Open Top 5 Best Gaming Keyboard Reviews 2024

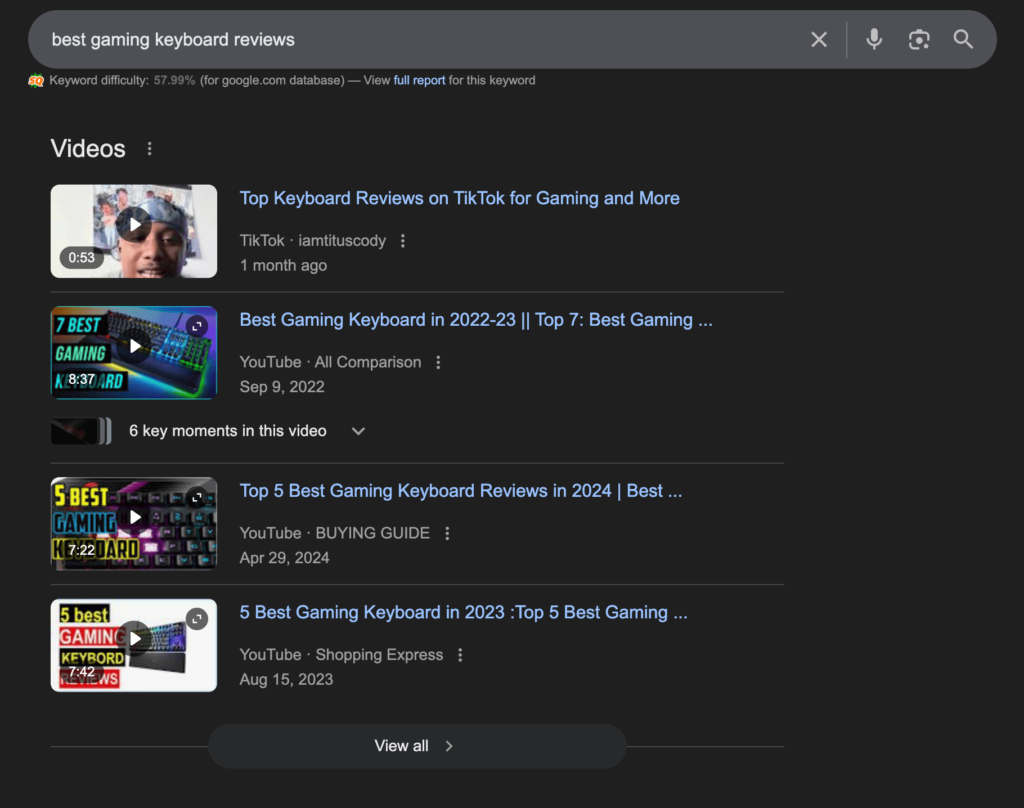(460, 491)
